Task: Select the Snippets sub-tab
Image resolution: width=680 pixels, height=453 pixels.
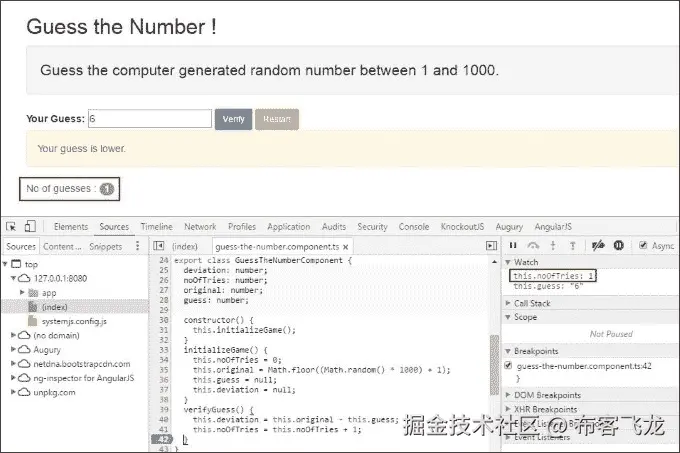Action: coord(105,246)
